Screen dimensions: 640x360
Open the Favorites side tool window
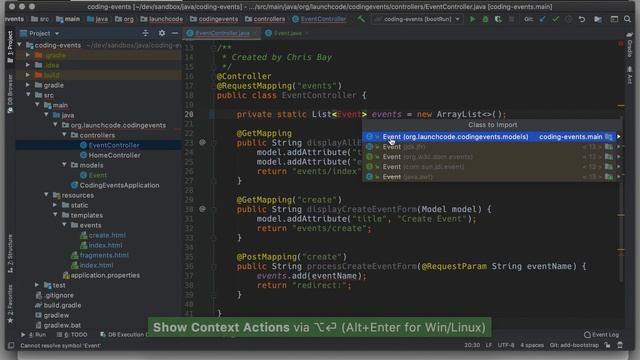tap(10, 304)
